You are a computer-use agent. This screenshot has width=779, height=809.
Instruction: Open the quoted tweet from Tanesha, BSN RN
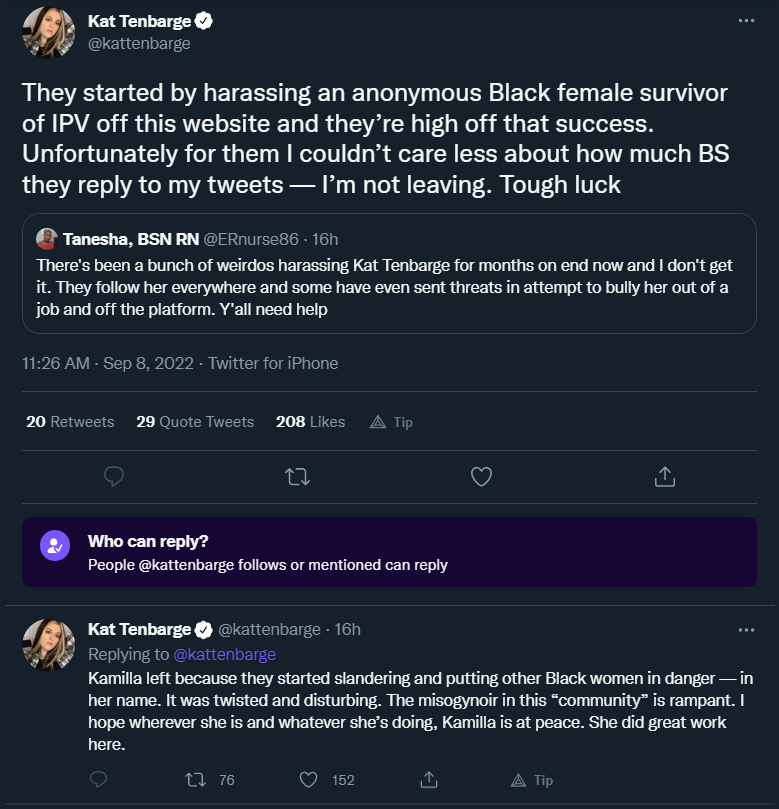pos(389,273)
